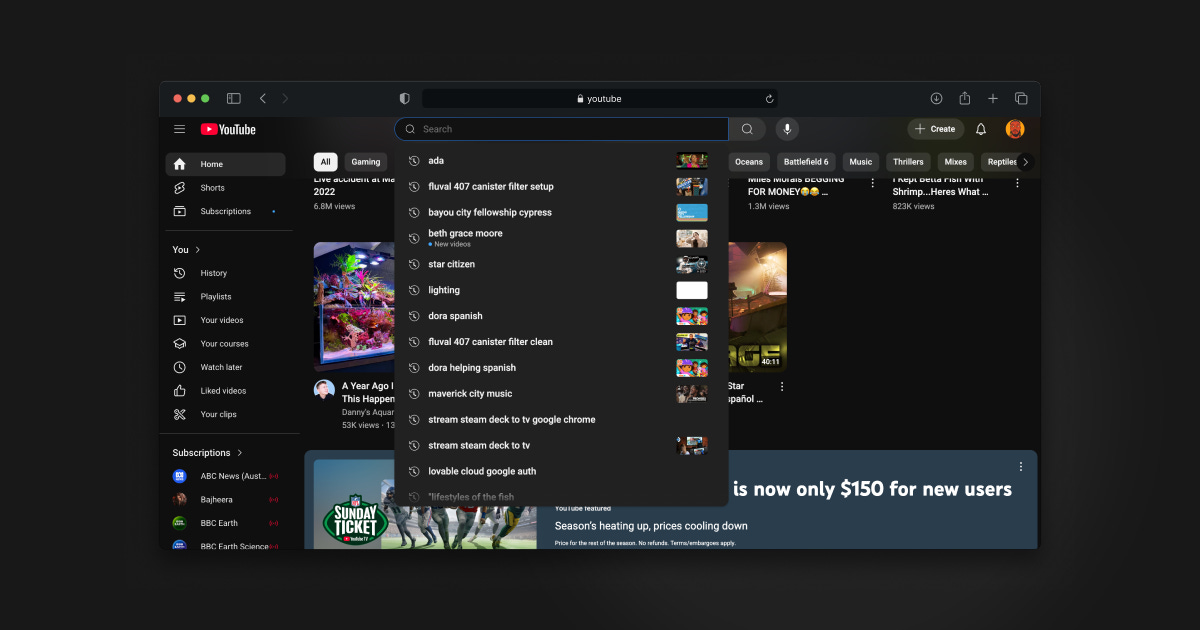Select the Thrillers category chip
The height and width of the screenshot is (630, 1200).
[908, 162]
